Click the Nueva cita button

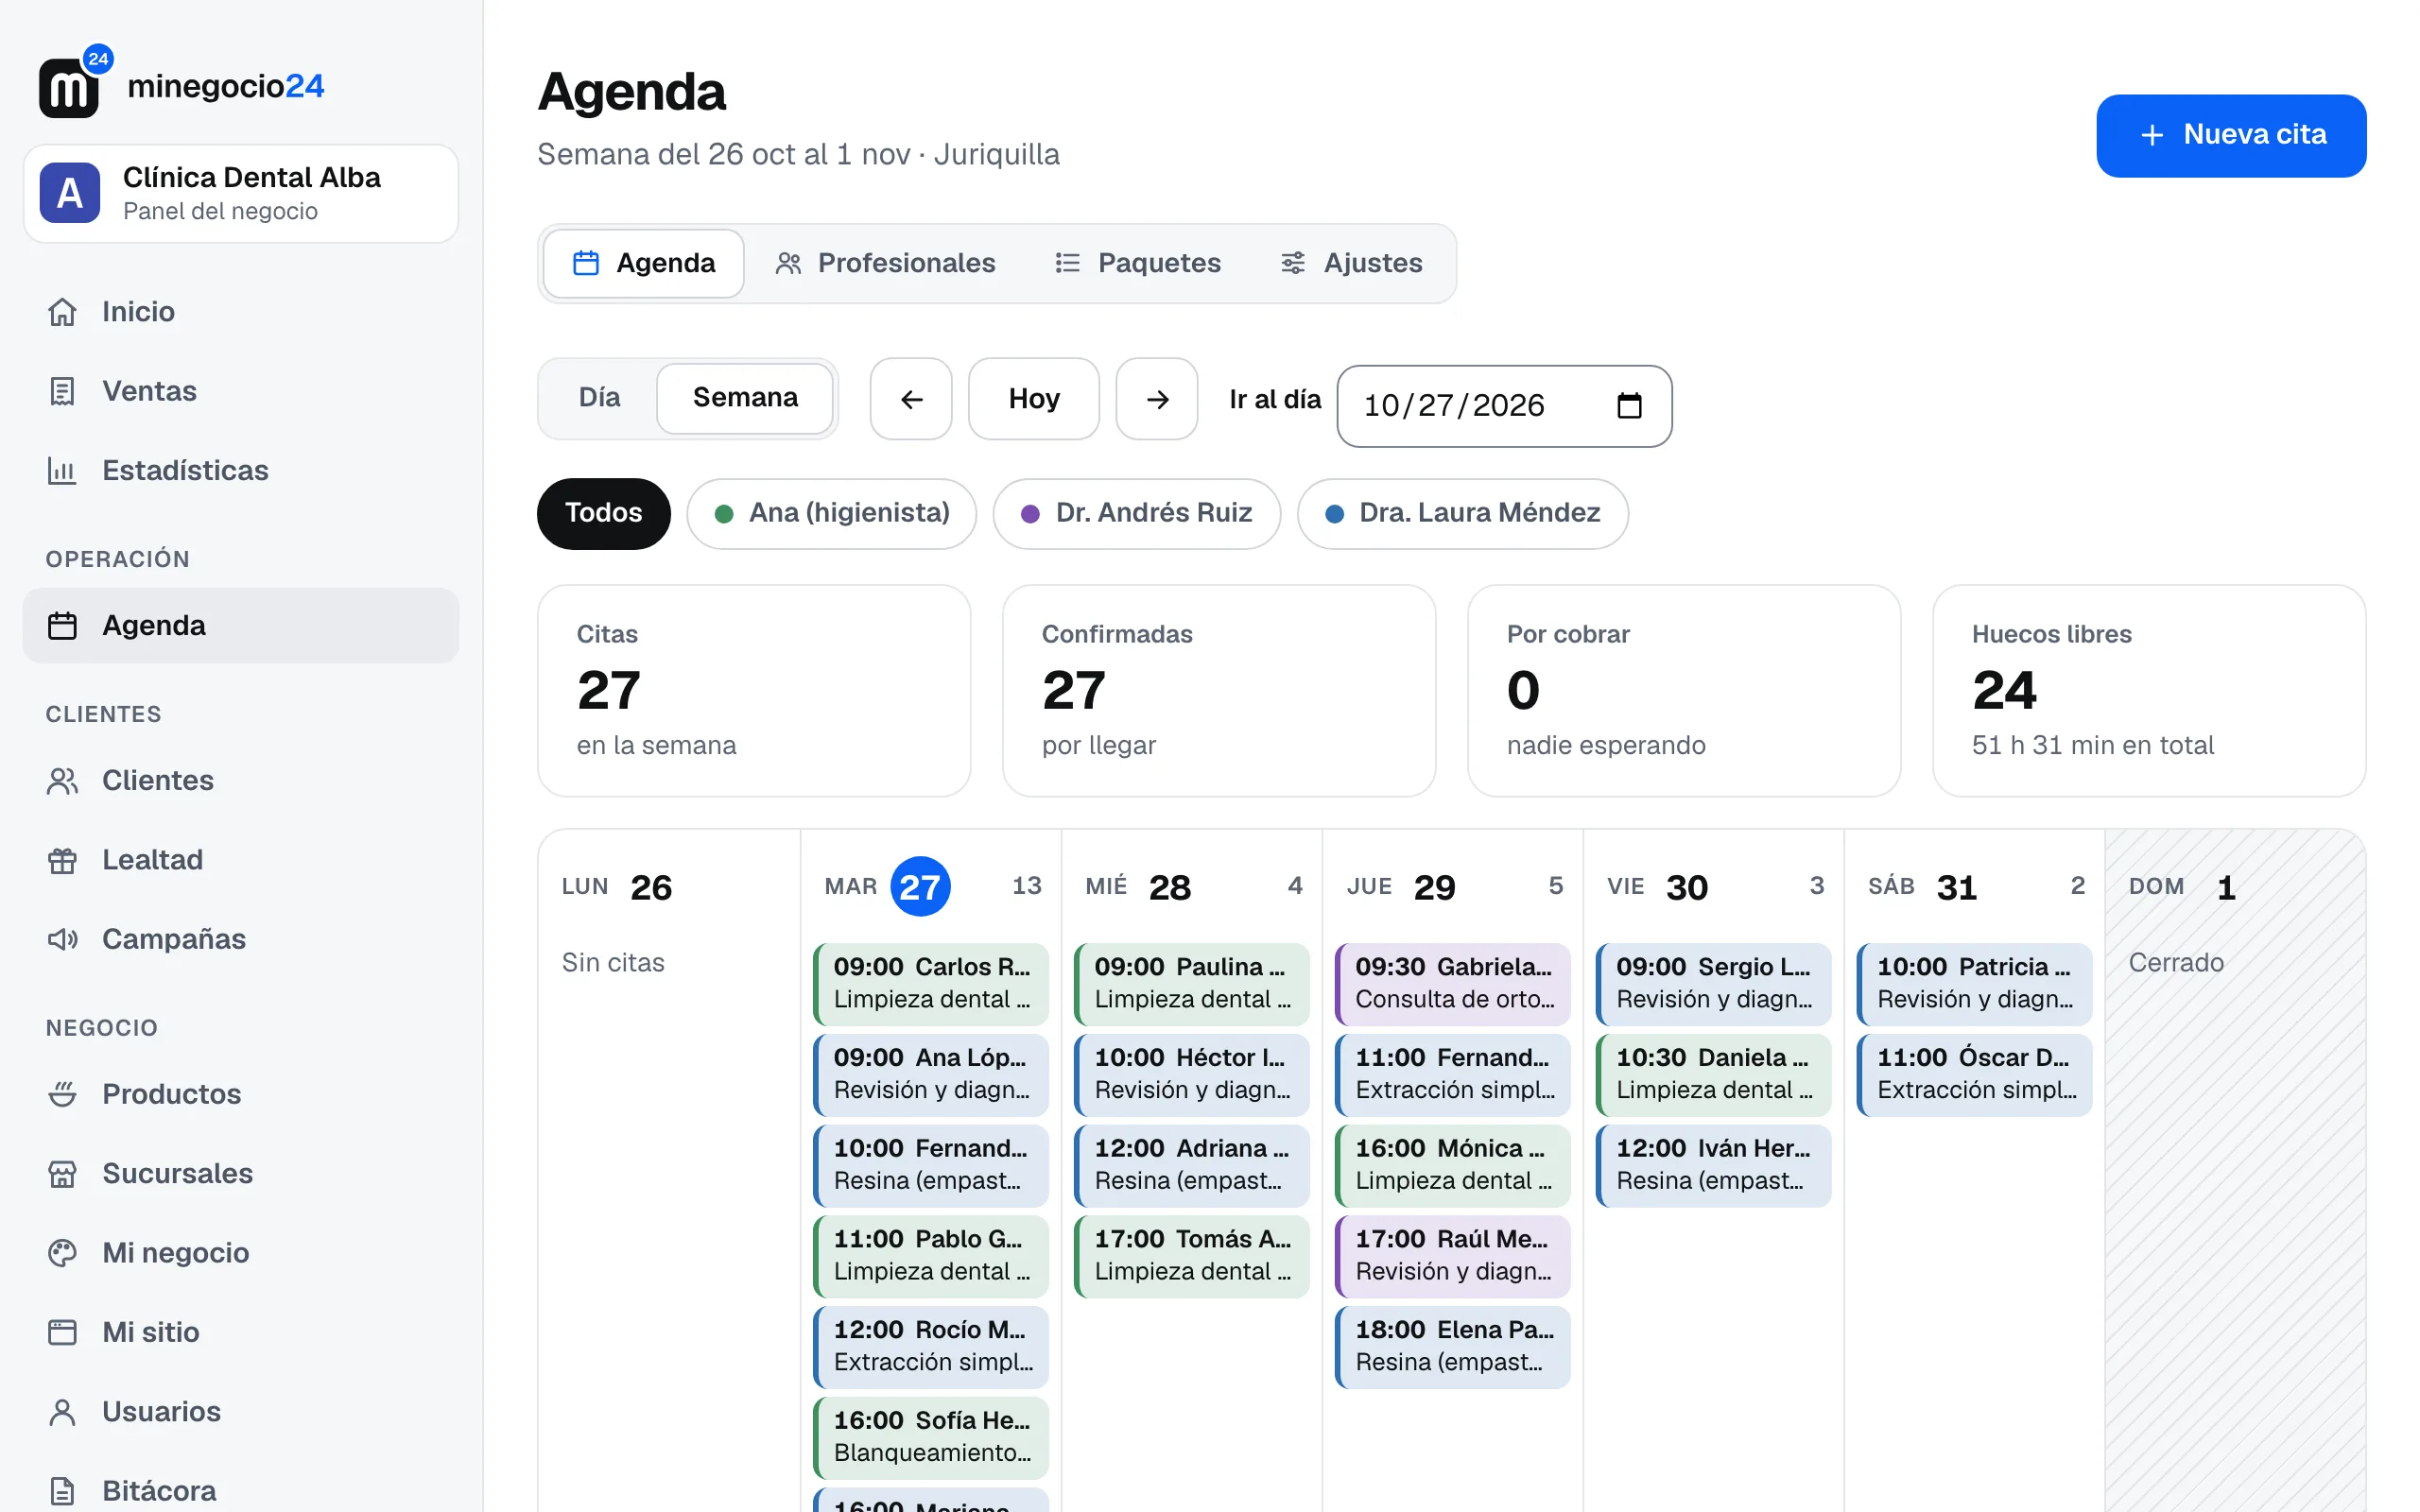point(2231,136)
